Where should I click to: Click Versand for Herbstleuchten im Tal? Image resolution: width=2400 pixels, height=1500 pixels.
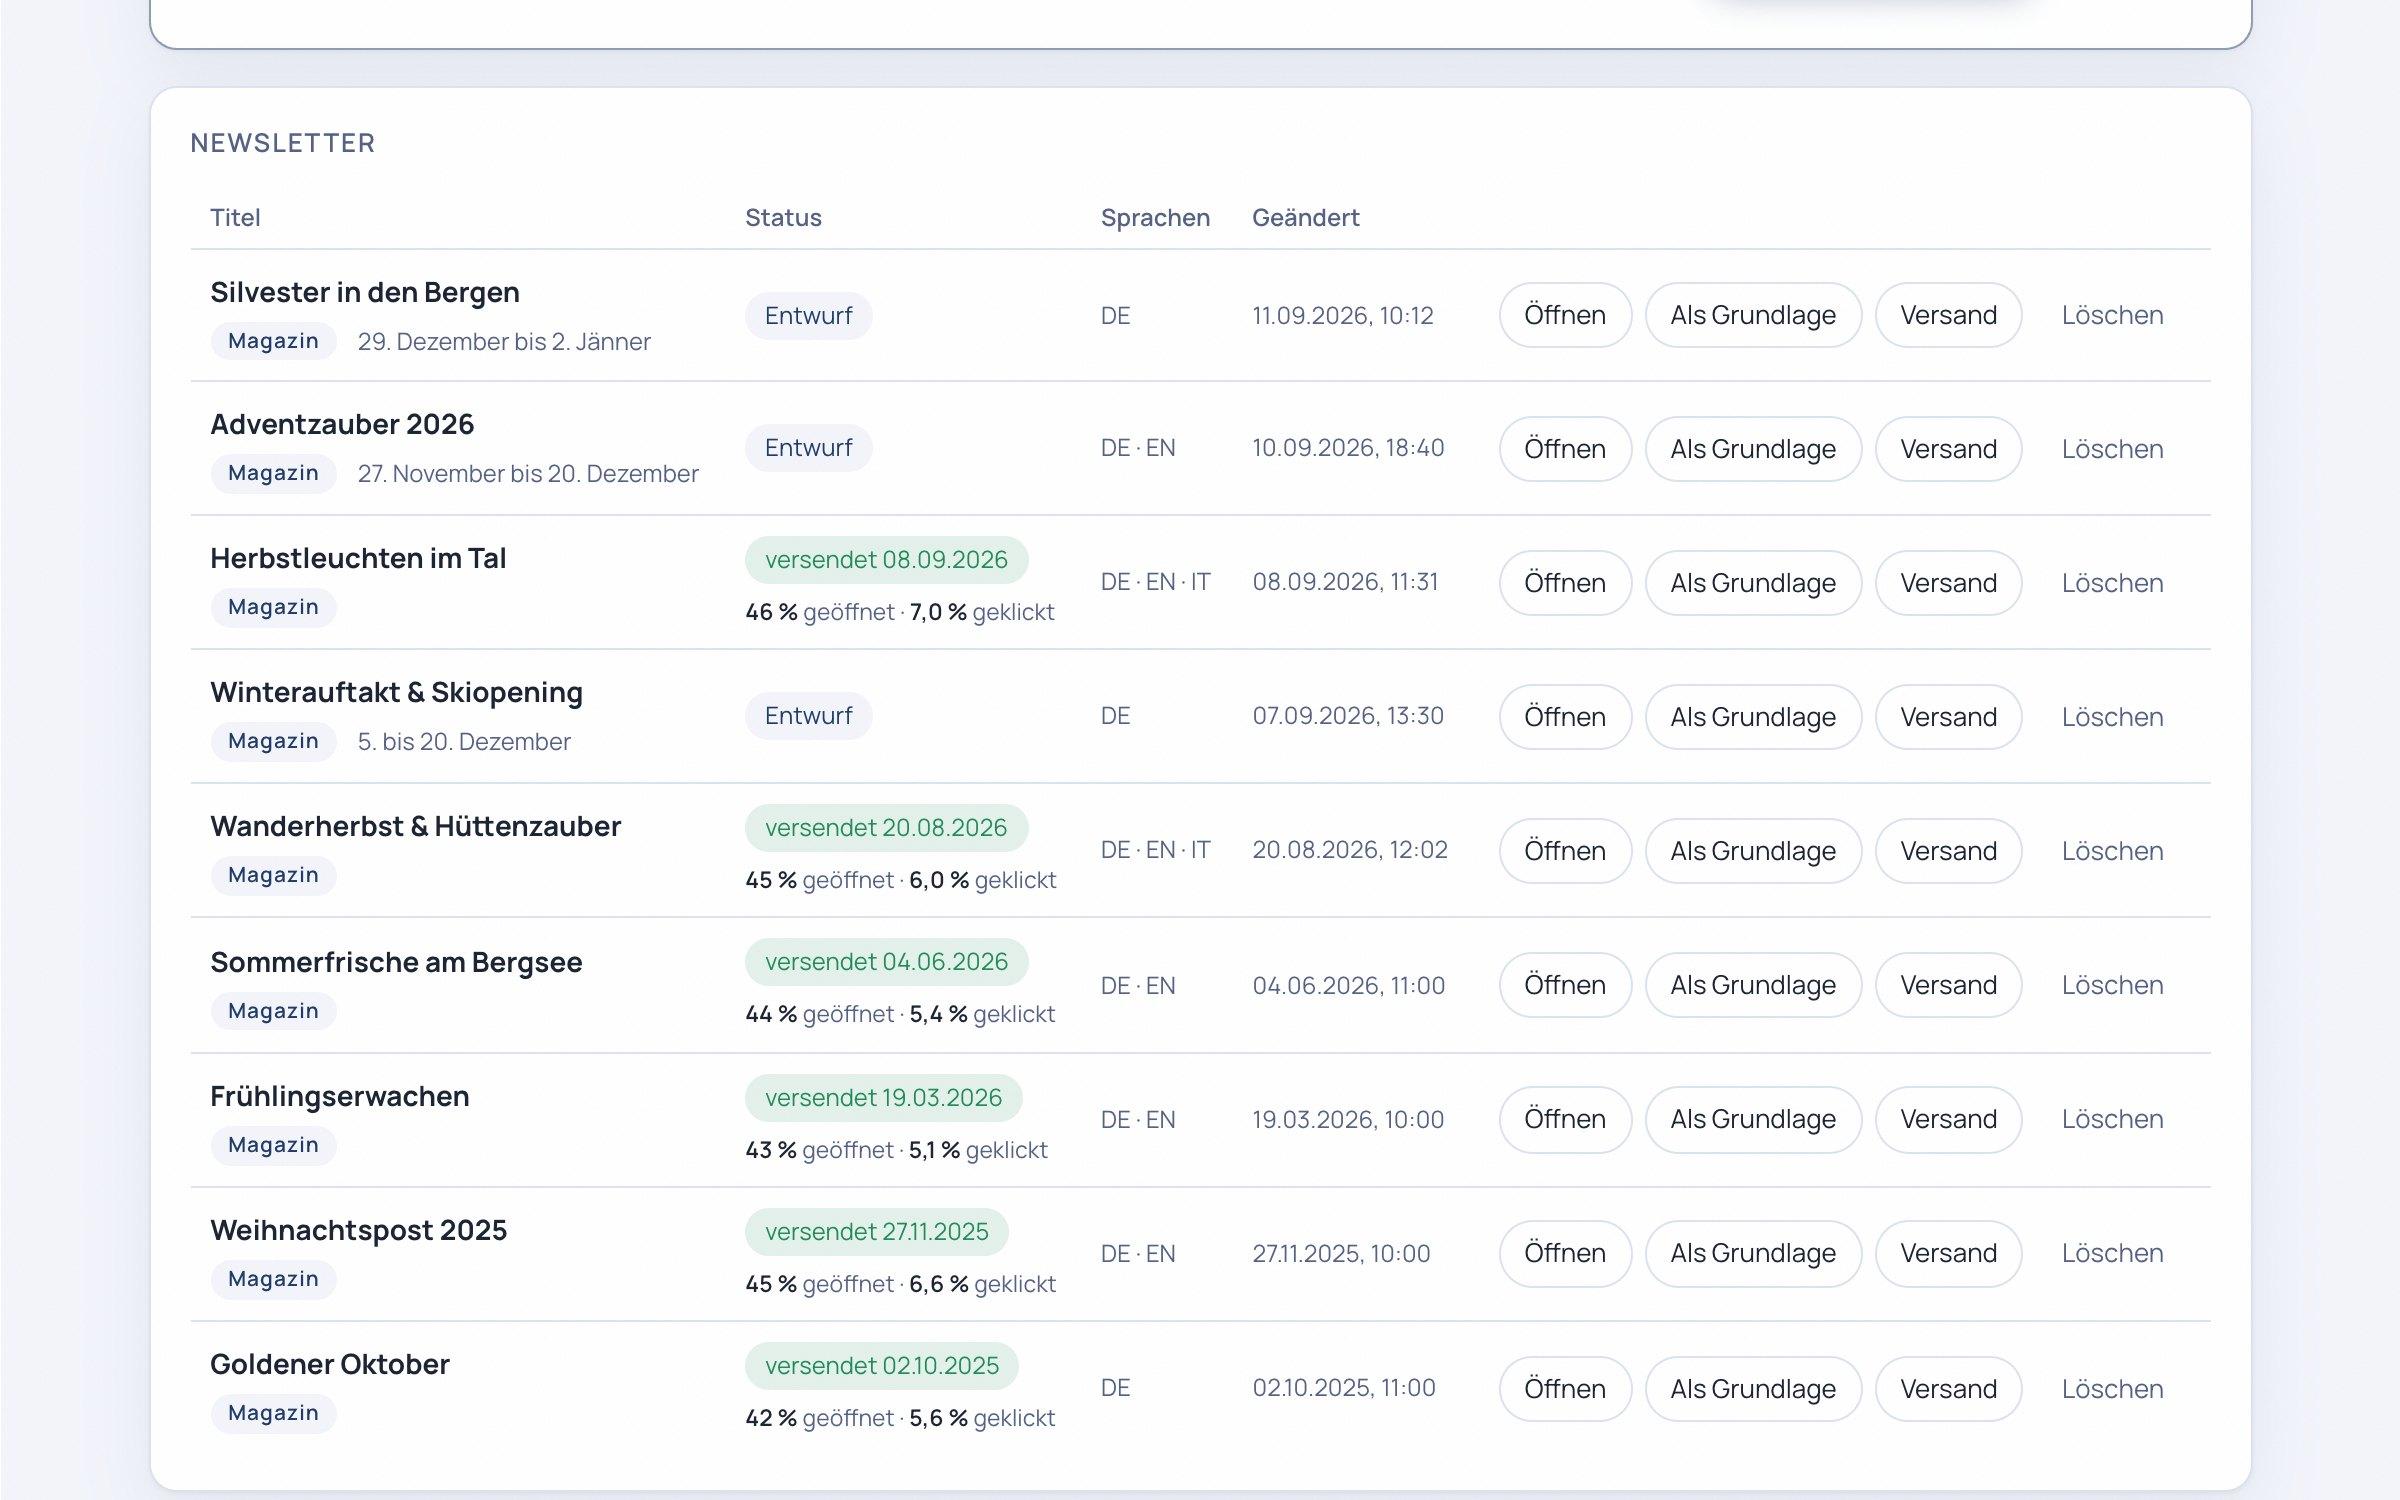(1948, 583)
